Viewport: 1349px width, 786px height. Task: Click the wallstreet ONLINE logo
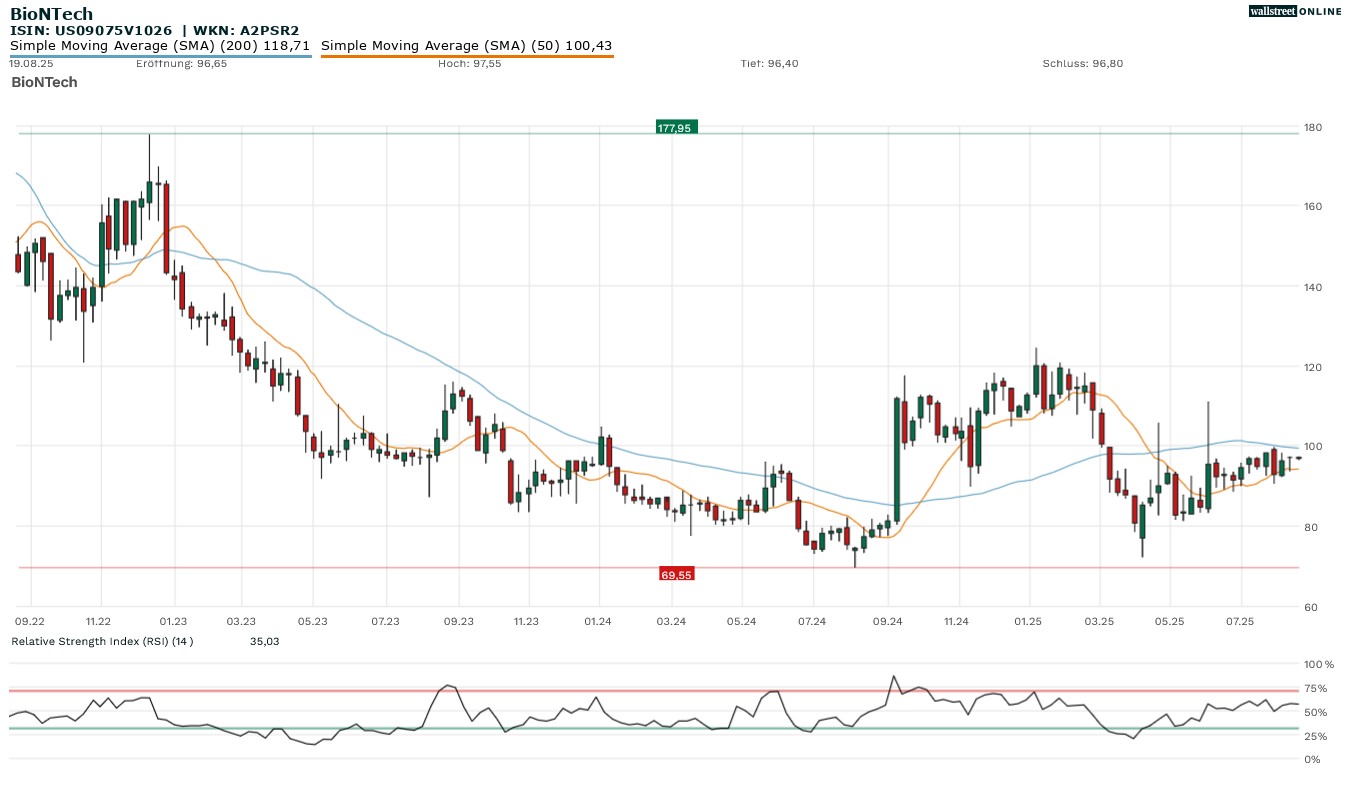pyautogui.click(x=1295, y=11)
